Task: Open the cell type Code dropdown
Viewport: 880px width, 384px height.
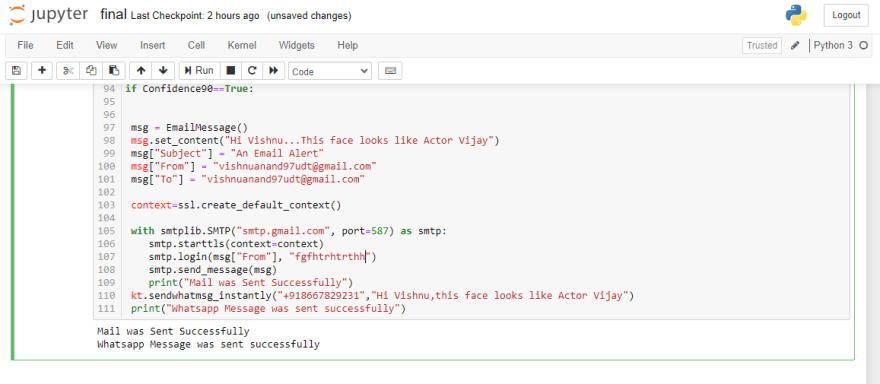Action: (x=330, y=71)
